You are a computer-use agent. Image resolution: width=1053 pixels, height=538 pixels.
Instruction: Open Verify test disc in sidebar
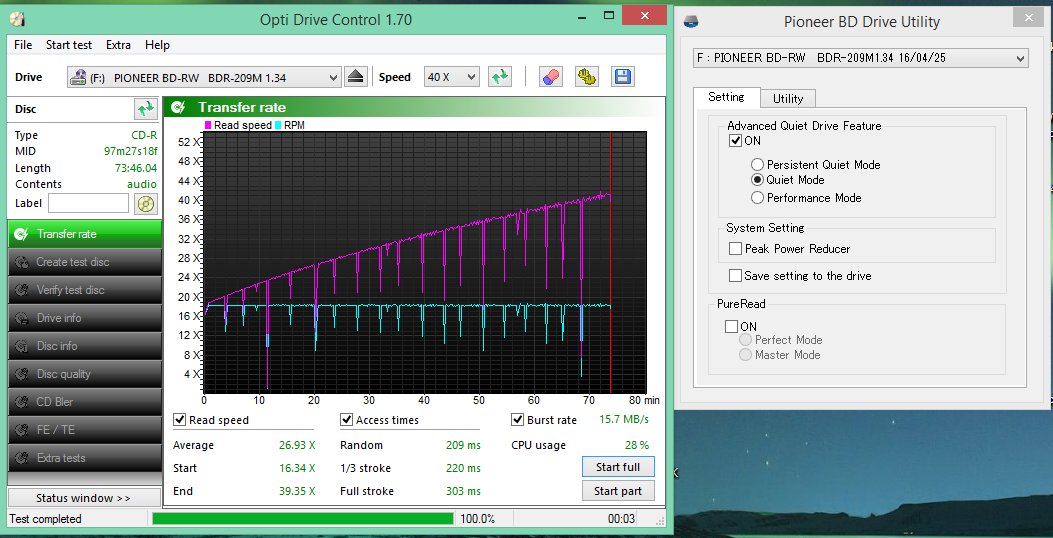point(85,290)
